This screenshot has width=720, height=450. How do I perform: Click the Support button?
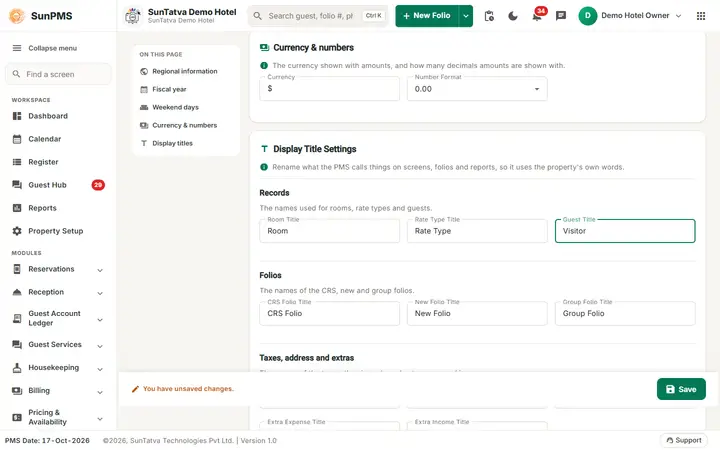point(684,440)
